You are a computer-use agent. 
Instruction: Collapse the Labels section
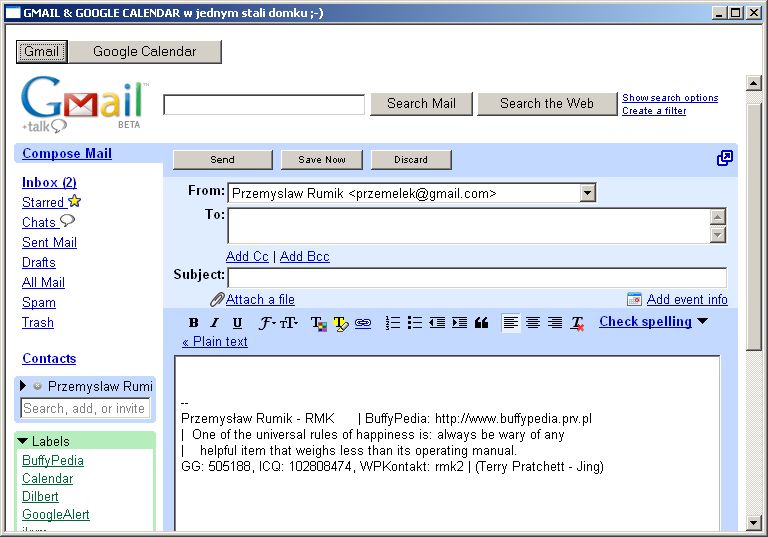[23, 441]
